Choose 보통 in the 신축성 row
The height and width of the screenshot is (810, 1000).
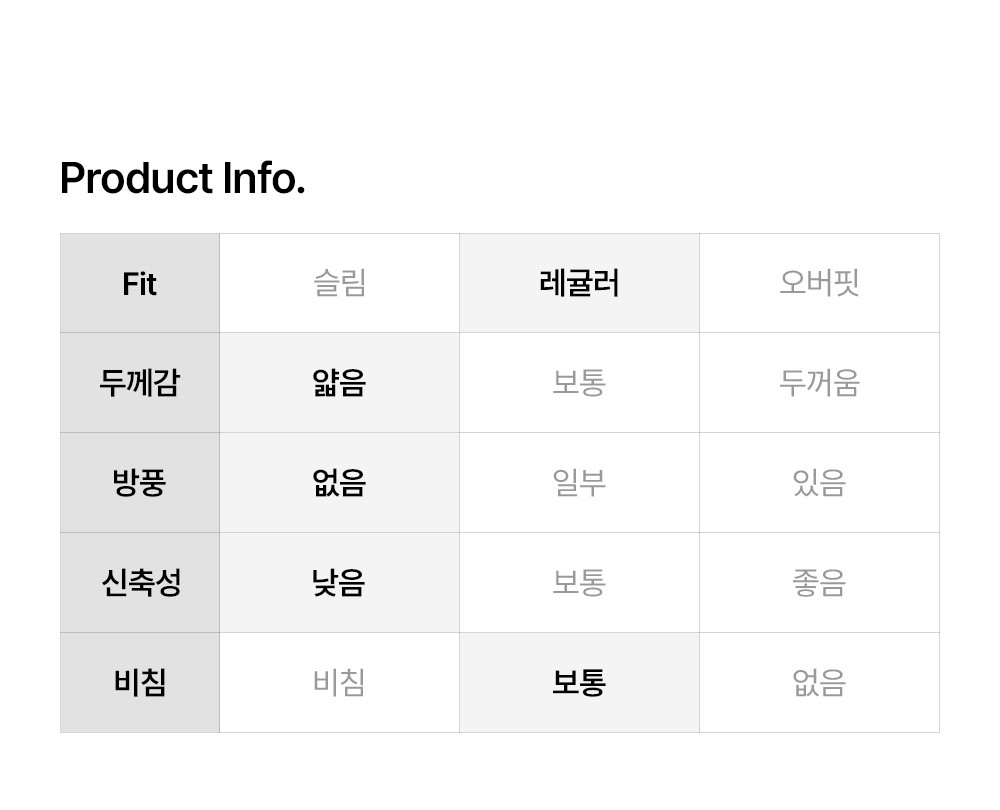[579, 583]
